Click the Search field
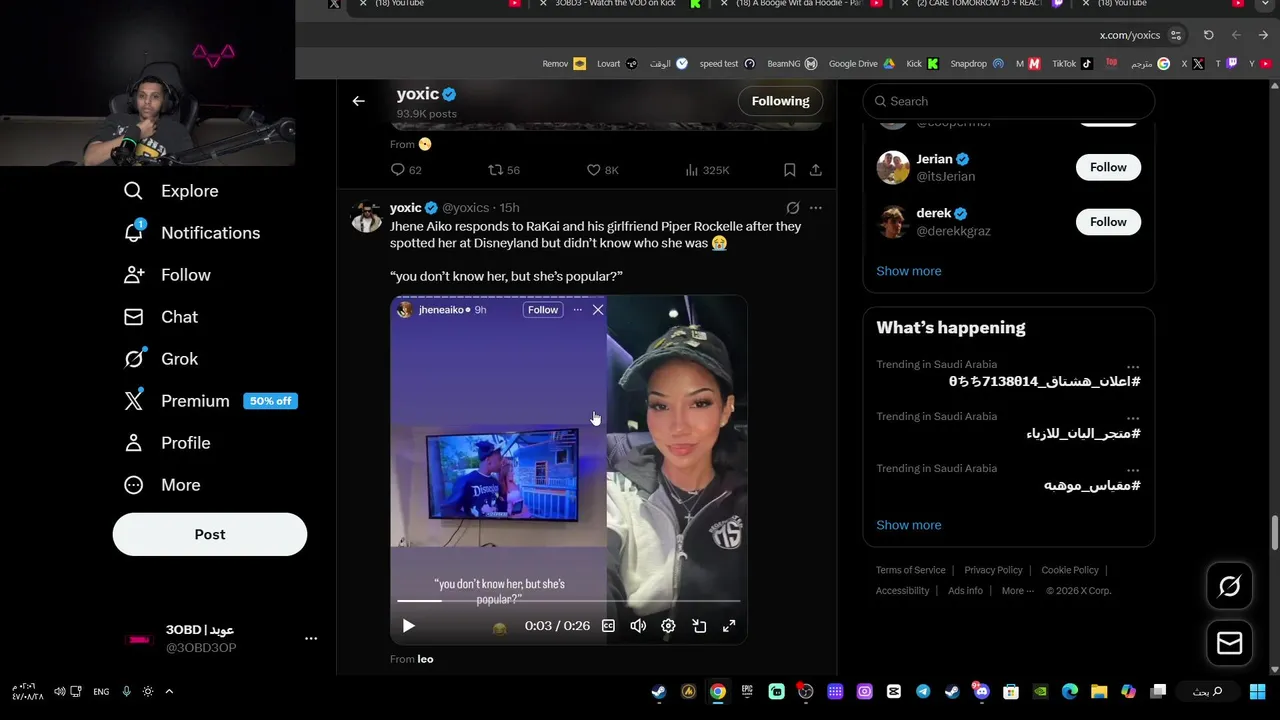Screen dimensions: 1280x720 (1009, 101)
